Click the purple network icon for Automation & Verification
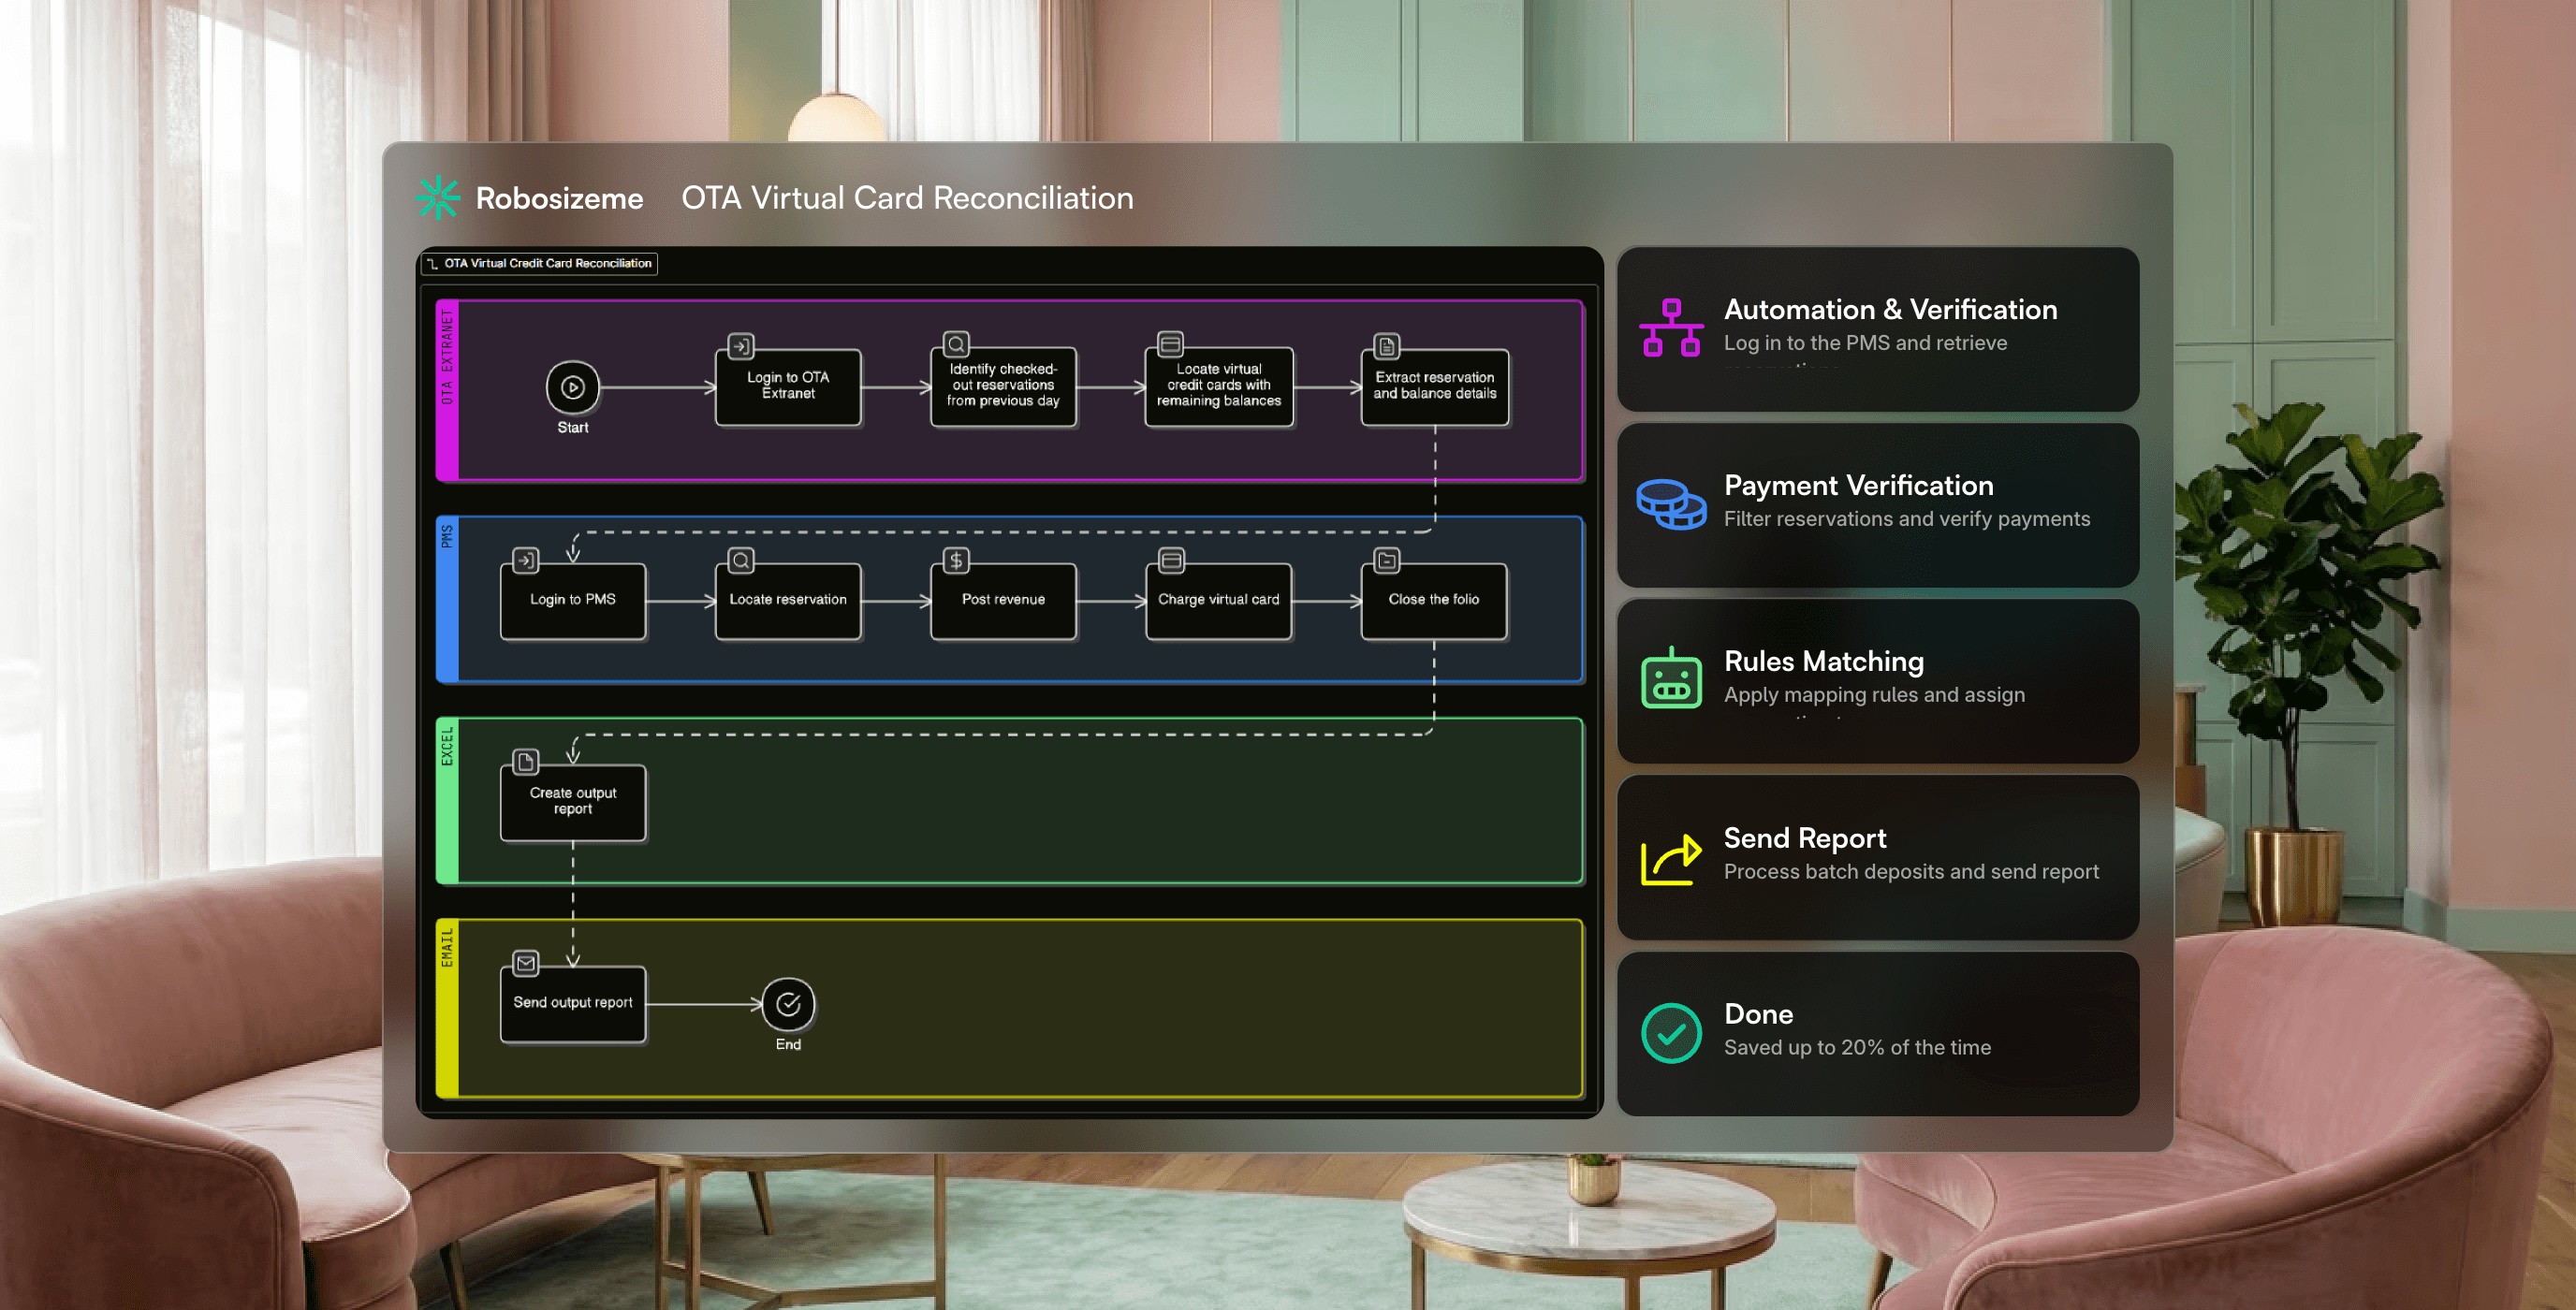 pyautogui.click(x=1670, y=328)
